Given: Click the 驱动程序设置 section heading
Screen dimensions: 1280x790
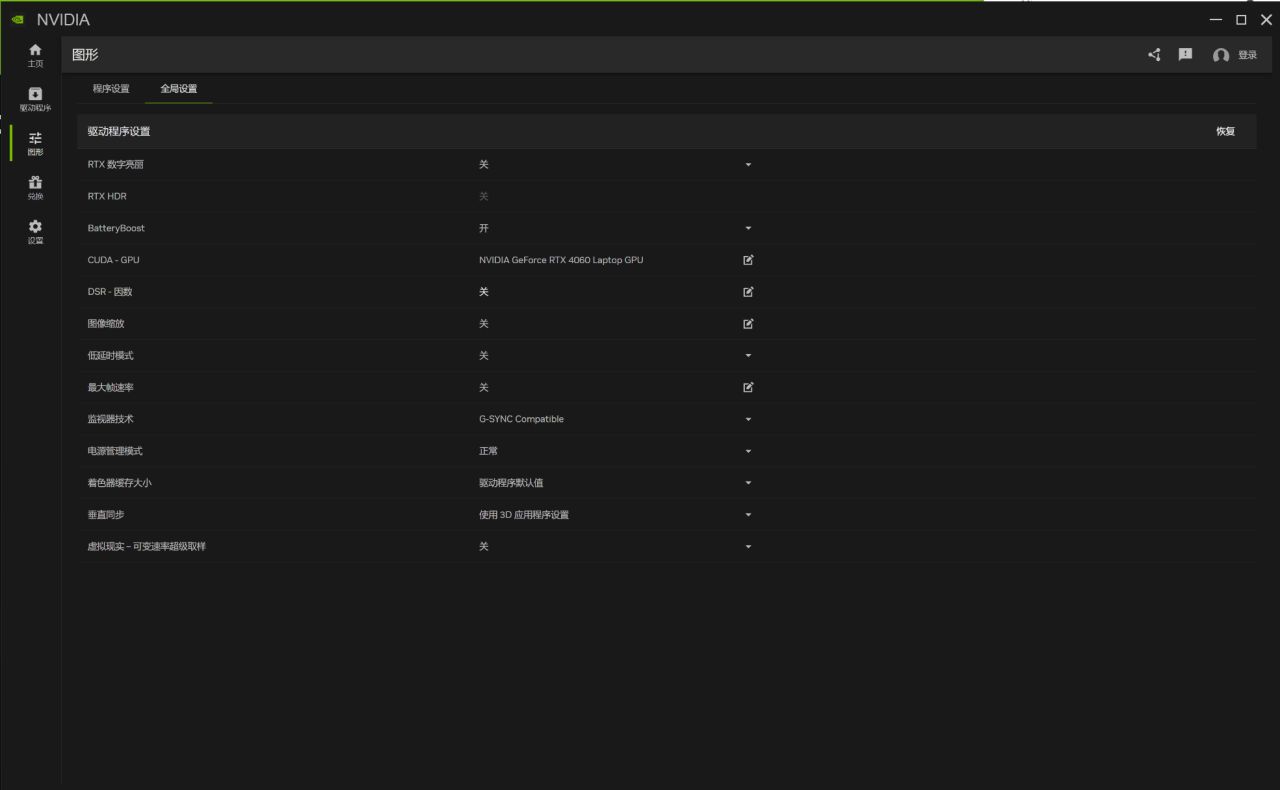Looking at the screenshot, I should point(119,132).
